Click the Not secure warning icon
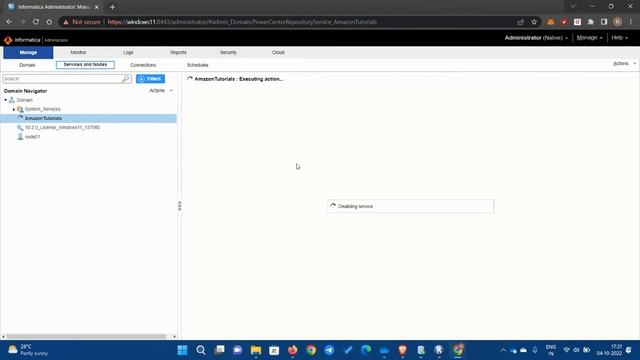The image size is (640, 360). 66,22
